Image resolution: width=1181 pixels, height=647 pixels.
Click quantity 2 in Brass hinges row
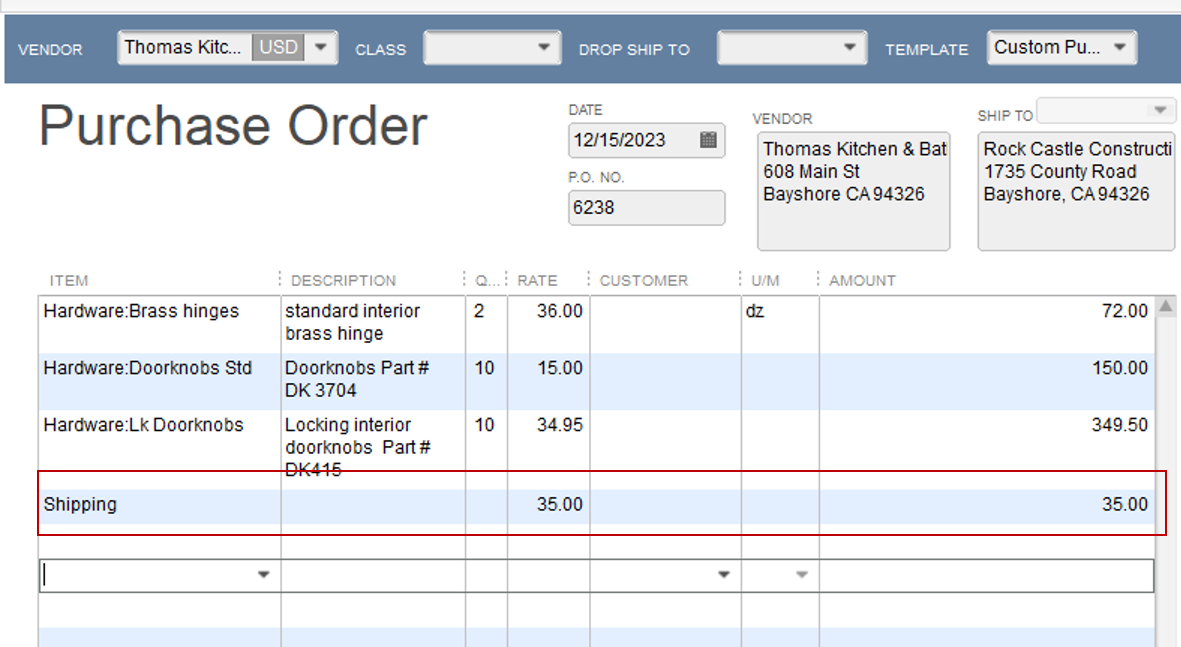[x=479, y=311]
